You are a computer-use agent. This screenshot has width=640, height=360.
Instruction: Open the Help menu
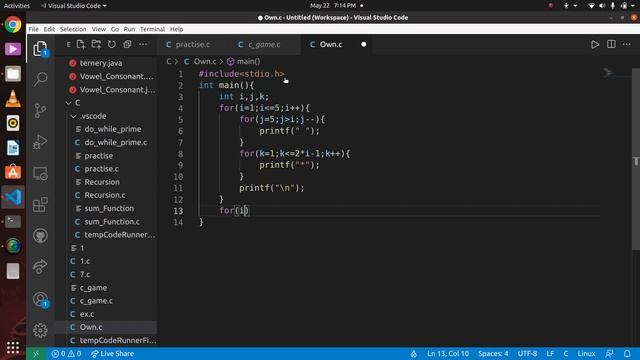pyautogui.click(x=176, y=29)
